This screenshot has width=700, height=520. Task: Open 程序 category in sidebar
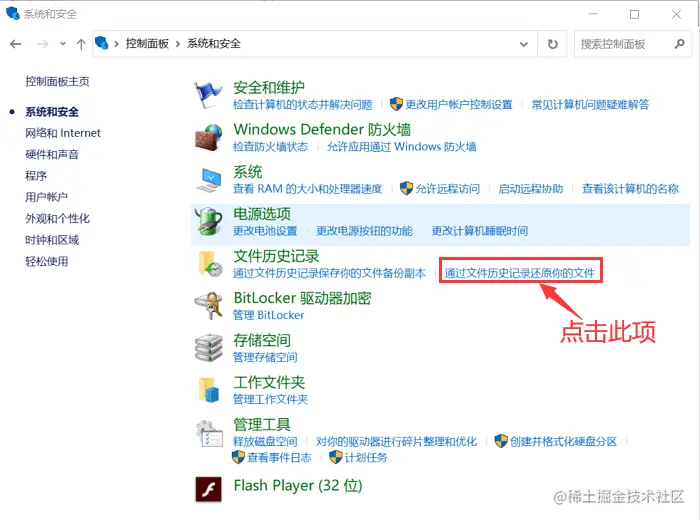(36, 175)
